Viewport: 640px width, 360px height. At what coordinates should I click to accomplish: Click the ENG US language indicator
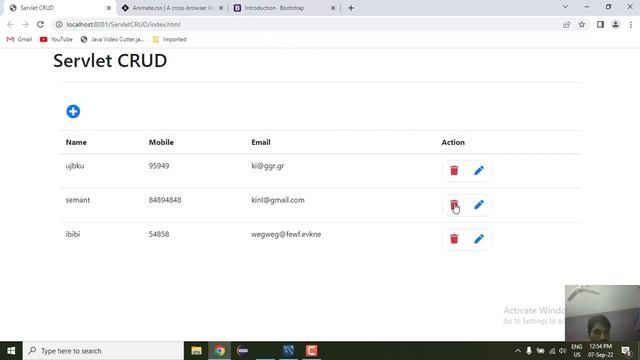[x=577, y=351]
